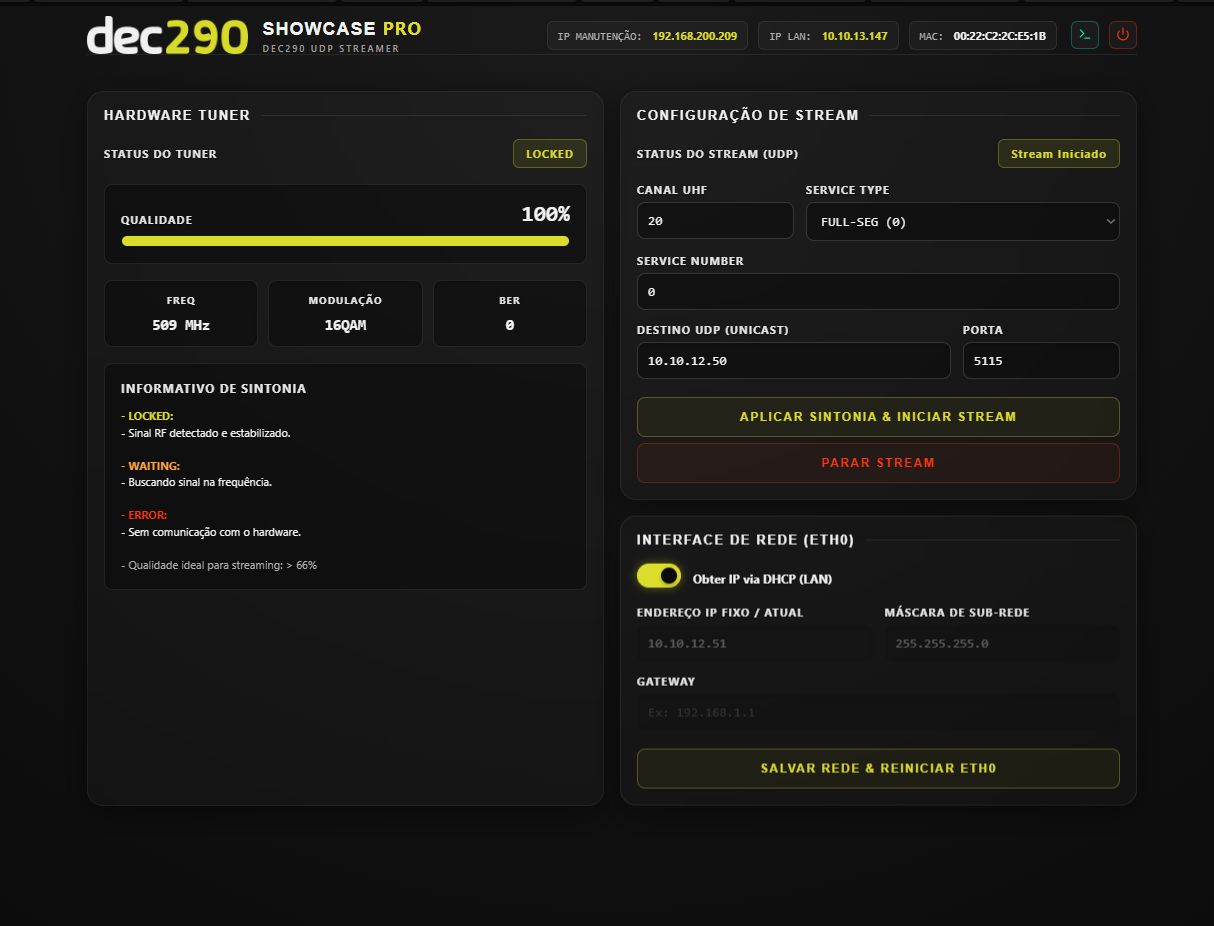Click the Configuração de Stream heading
Screen dimensions: 1214x926
(748, 115)
